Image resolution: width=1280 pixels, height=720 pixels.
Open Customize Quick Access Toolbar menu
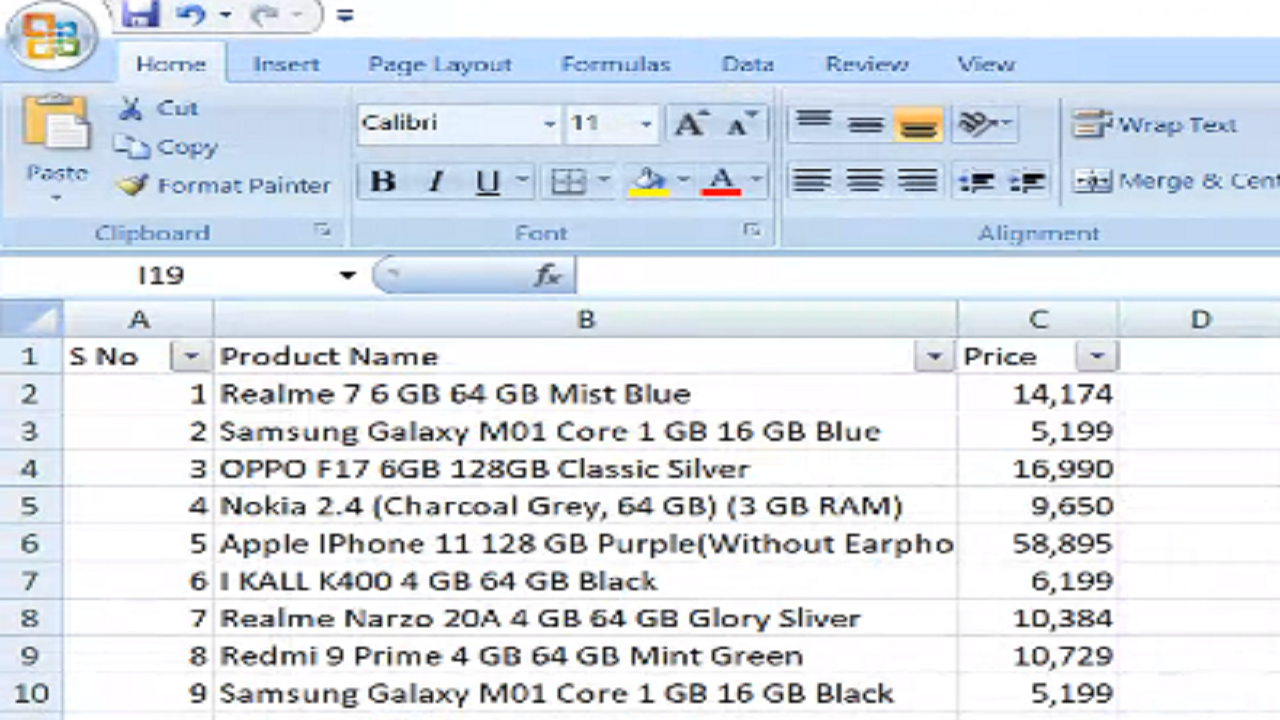(x=345, y=16)
